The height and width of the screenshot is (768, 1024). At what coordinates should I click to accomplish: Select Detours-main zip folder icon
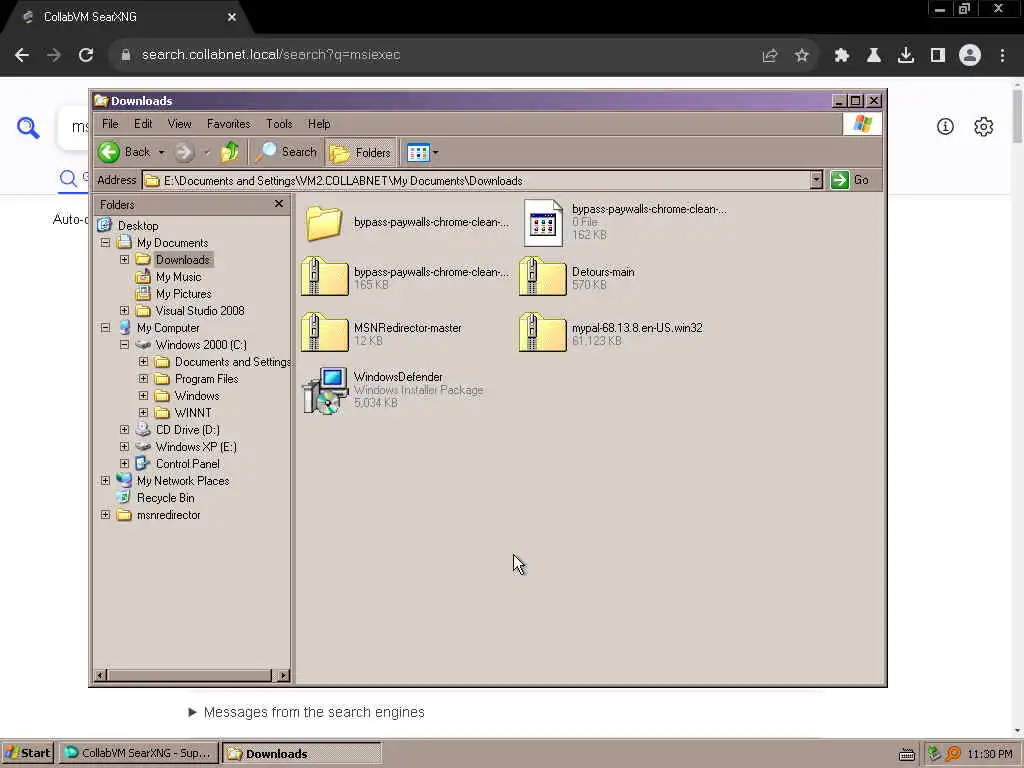[543, 276]
